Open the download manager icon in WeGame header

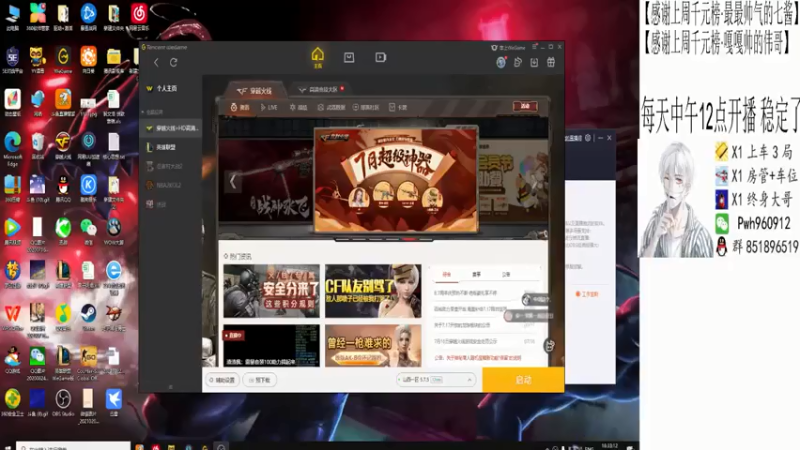tap(534, 62)
